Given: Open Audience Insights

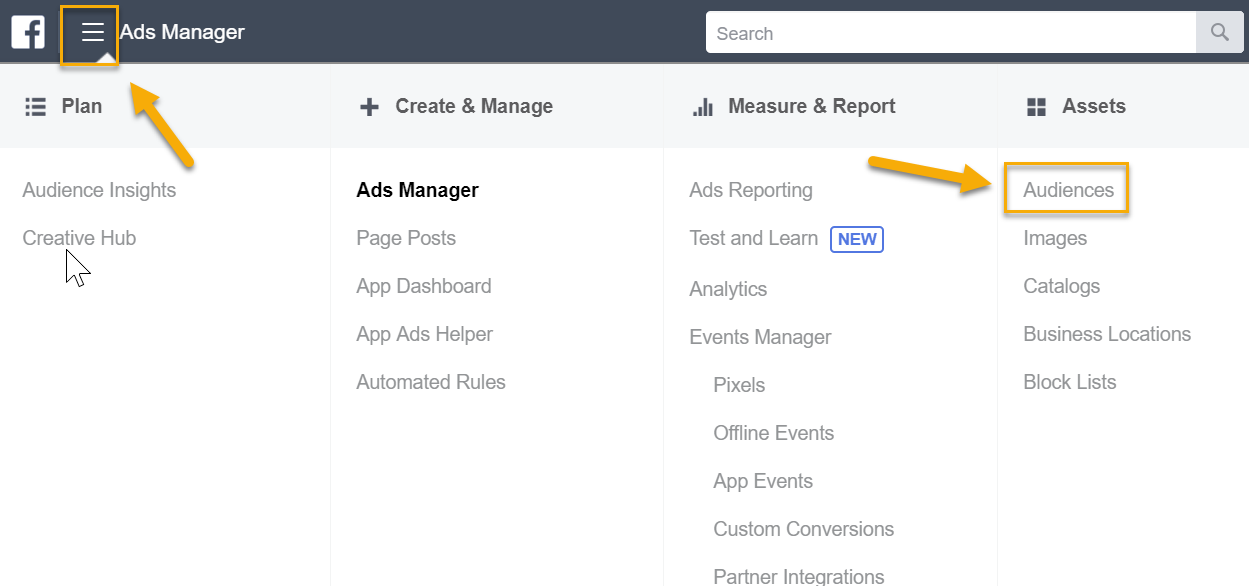Looking at the screenshot, I should [99, 190].
